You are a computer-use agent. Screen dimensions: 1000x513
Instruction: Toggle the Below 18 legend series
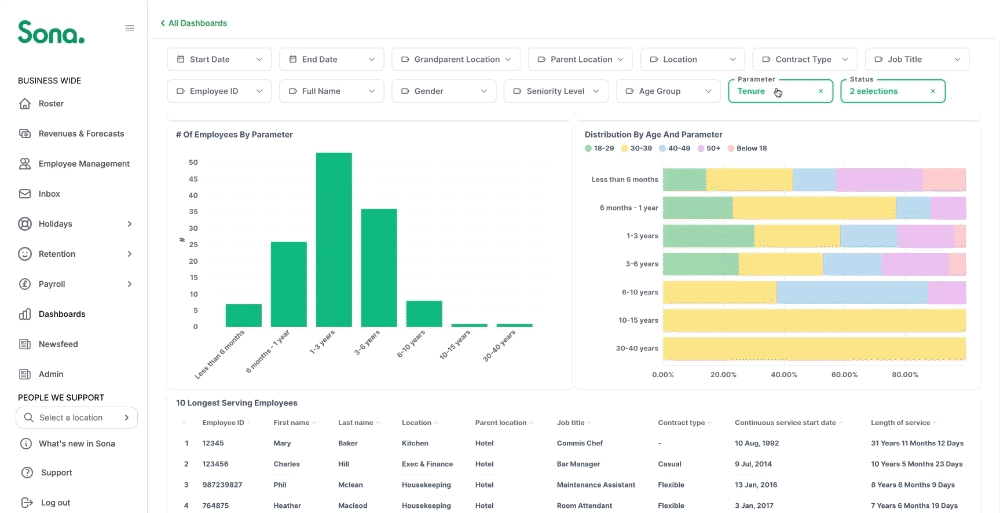pos(747,148)
